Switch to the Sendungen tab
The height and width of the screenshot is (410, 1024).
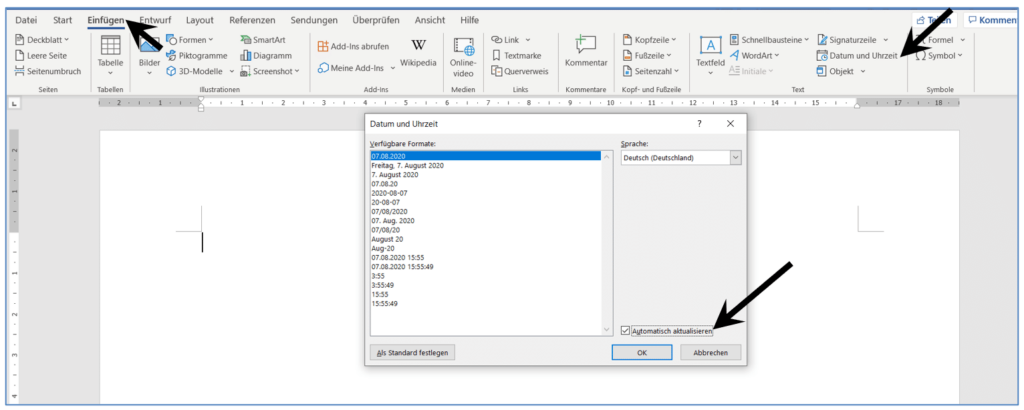314,20
